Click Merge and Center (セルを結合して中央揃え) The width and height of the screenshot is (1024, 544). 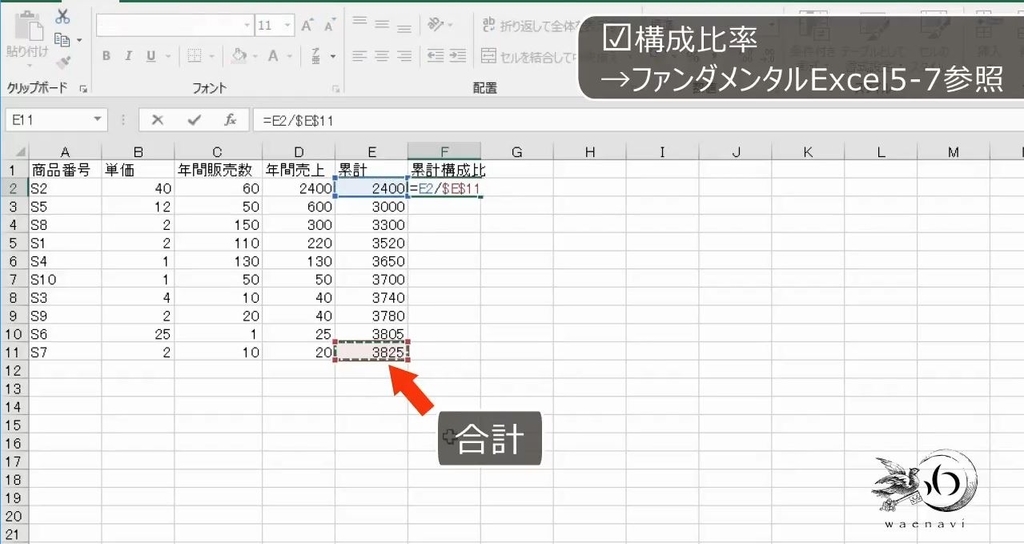click(530, 56)
